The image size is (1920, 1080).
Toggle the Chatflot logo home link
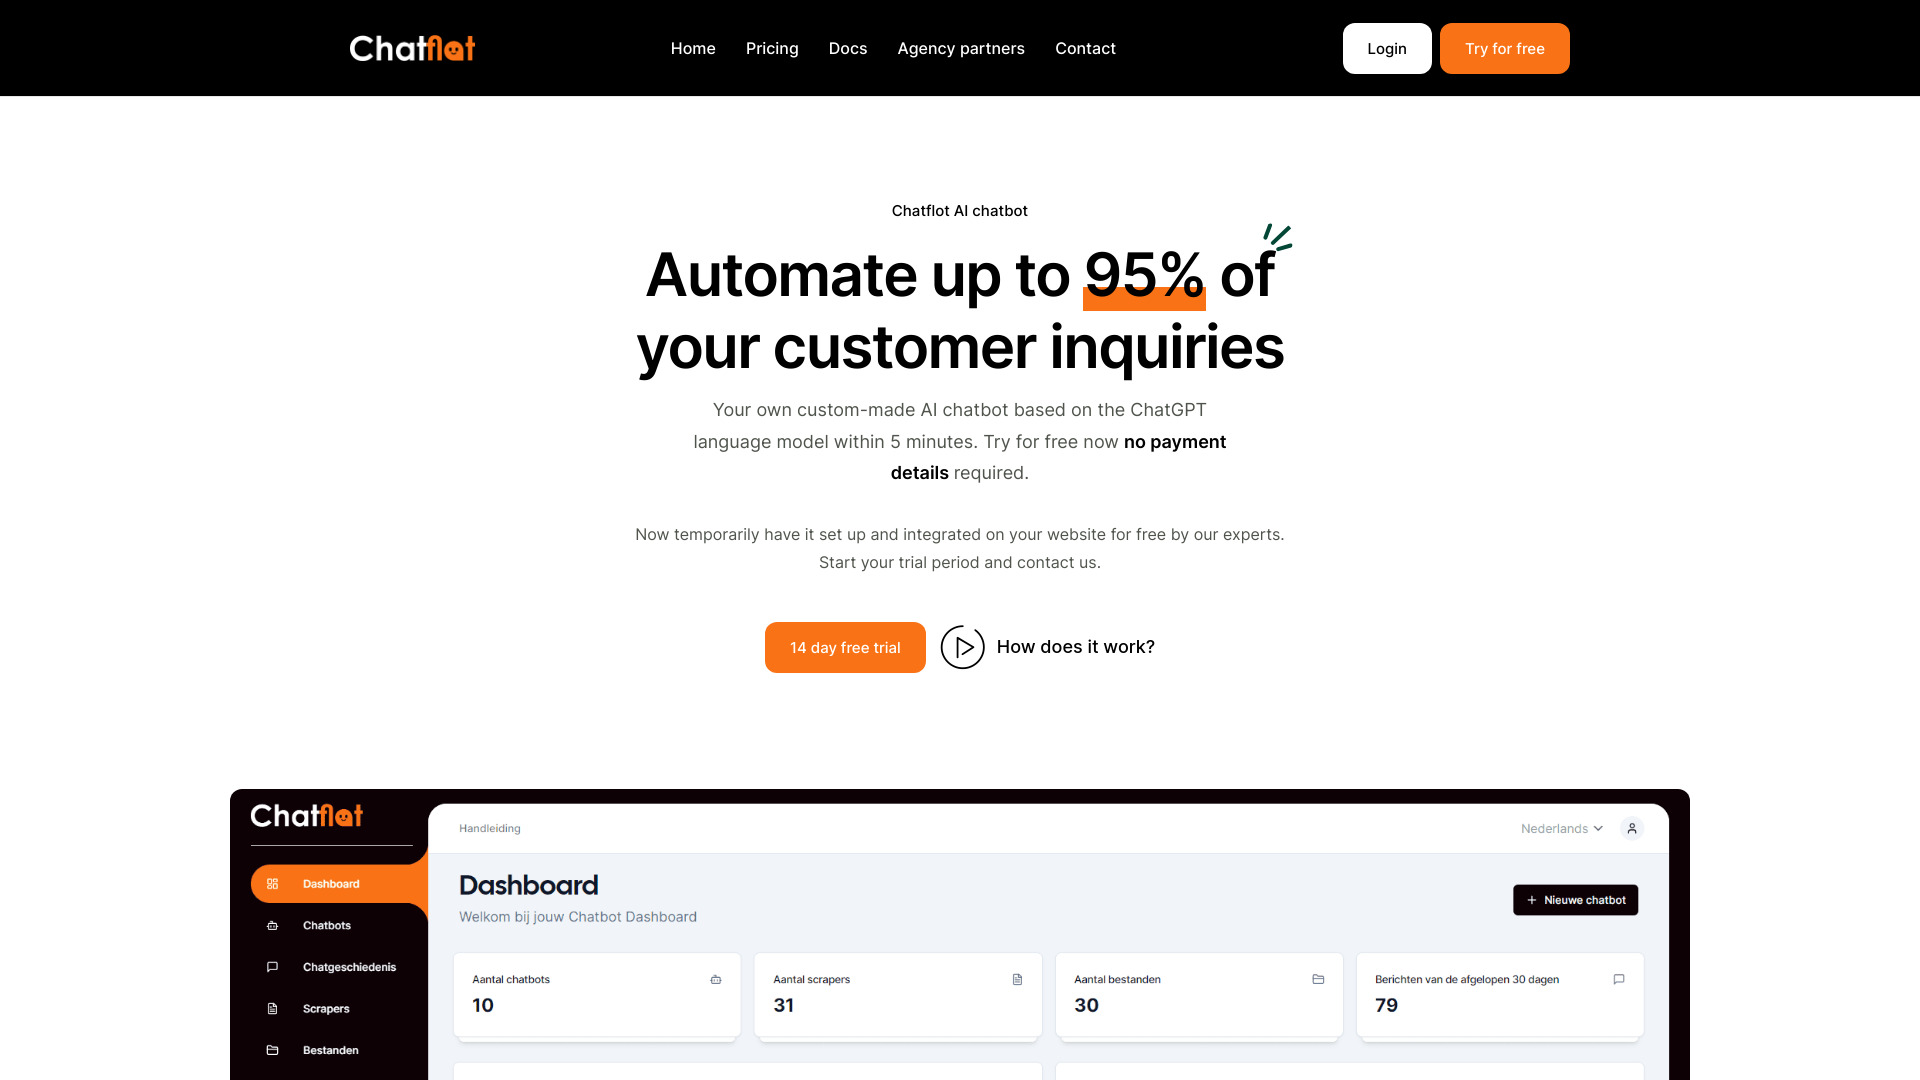click(x=413, y=49)
